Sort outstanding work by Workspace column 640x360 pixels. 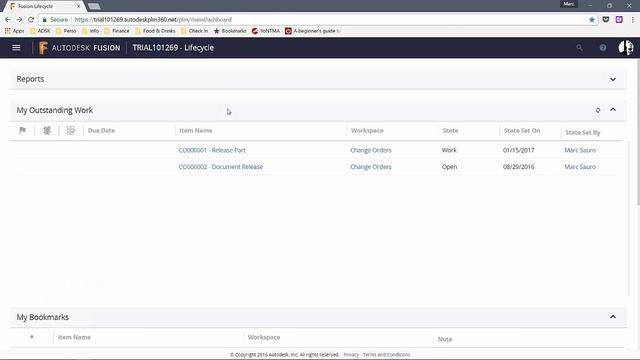(367, 131)
